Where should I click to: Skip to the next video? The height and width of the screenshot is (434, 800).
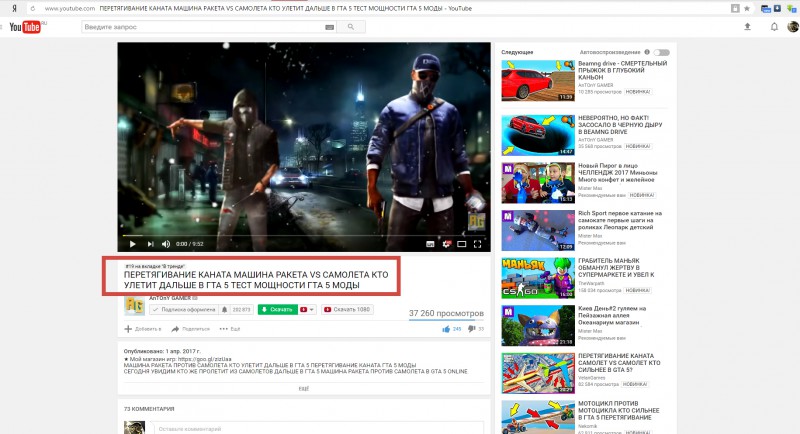[x=150, y=244]
